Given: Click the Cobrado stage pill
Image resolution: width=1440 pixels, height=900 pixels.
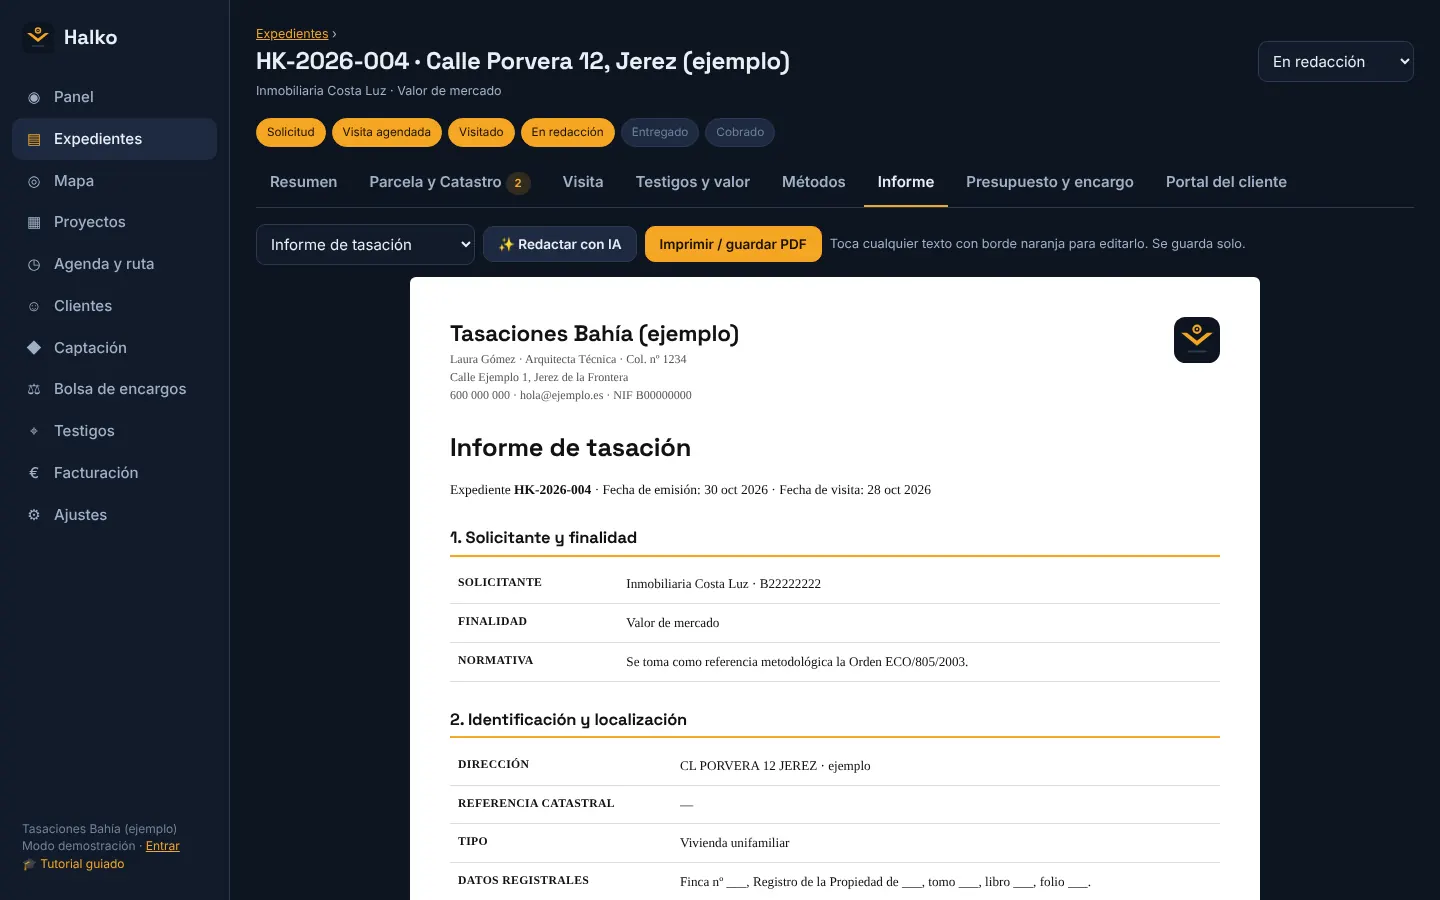Looking at the screenshot, I should tap(740, 132).
